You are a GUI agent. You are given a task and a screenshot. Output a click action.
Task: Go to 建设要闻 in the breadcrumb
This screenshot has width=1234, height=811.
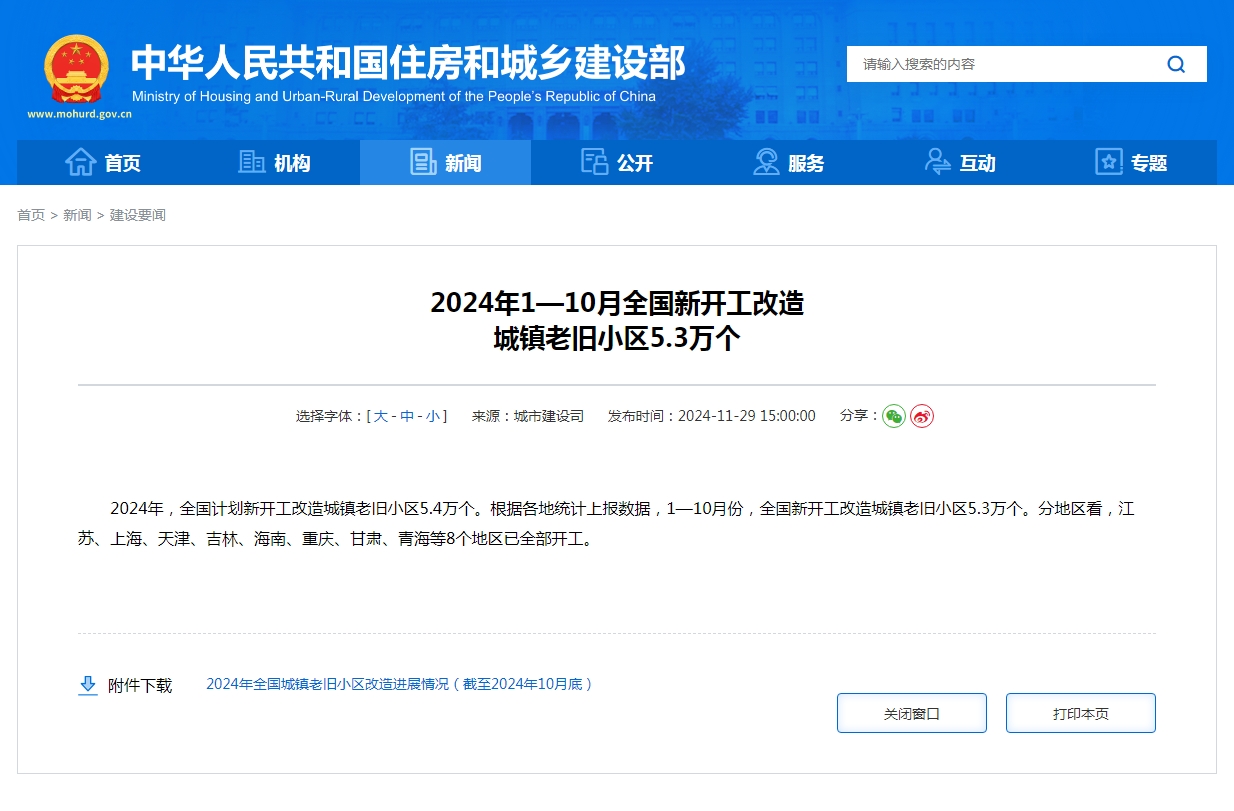point(138,215)
